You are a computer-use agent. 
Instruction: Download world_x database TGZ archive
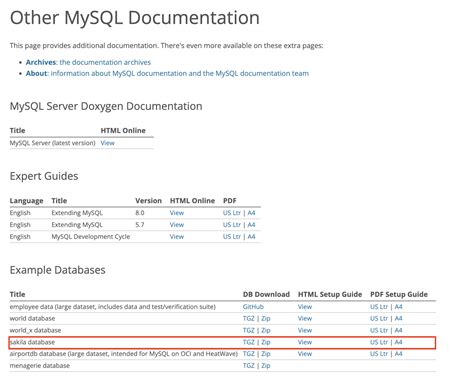click(x=249, y=330)
